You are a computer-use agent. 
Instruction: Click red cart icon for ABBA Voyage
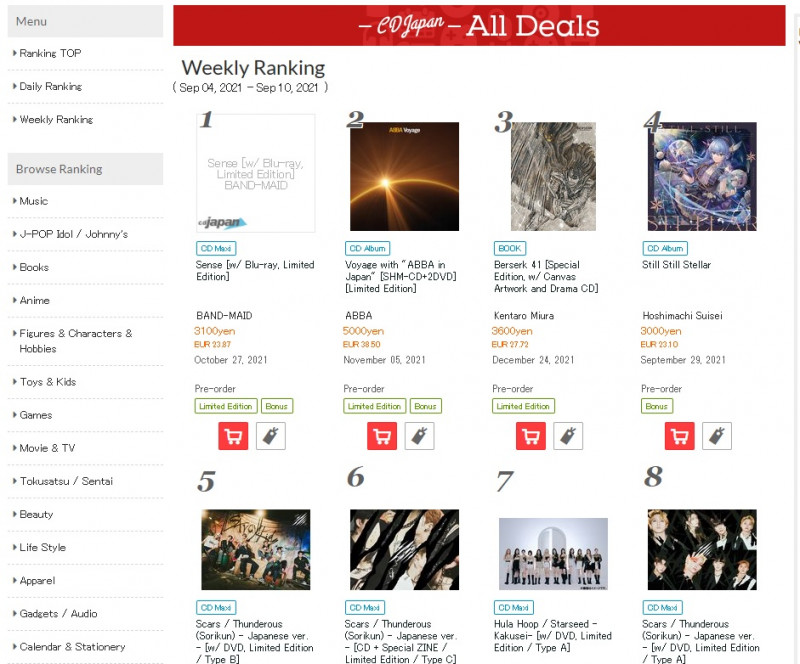pos(382,436)
